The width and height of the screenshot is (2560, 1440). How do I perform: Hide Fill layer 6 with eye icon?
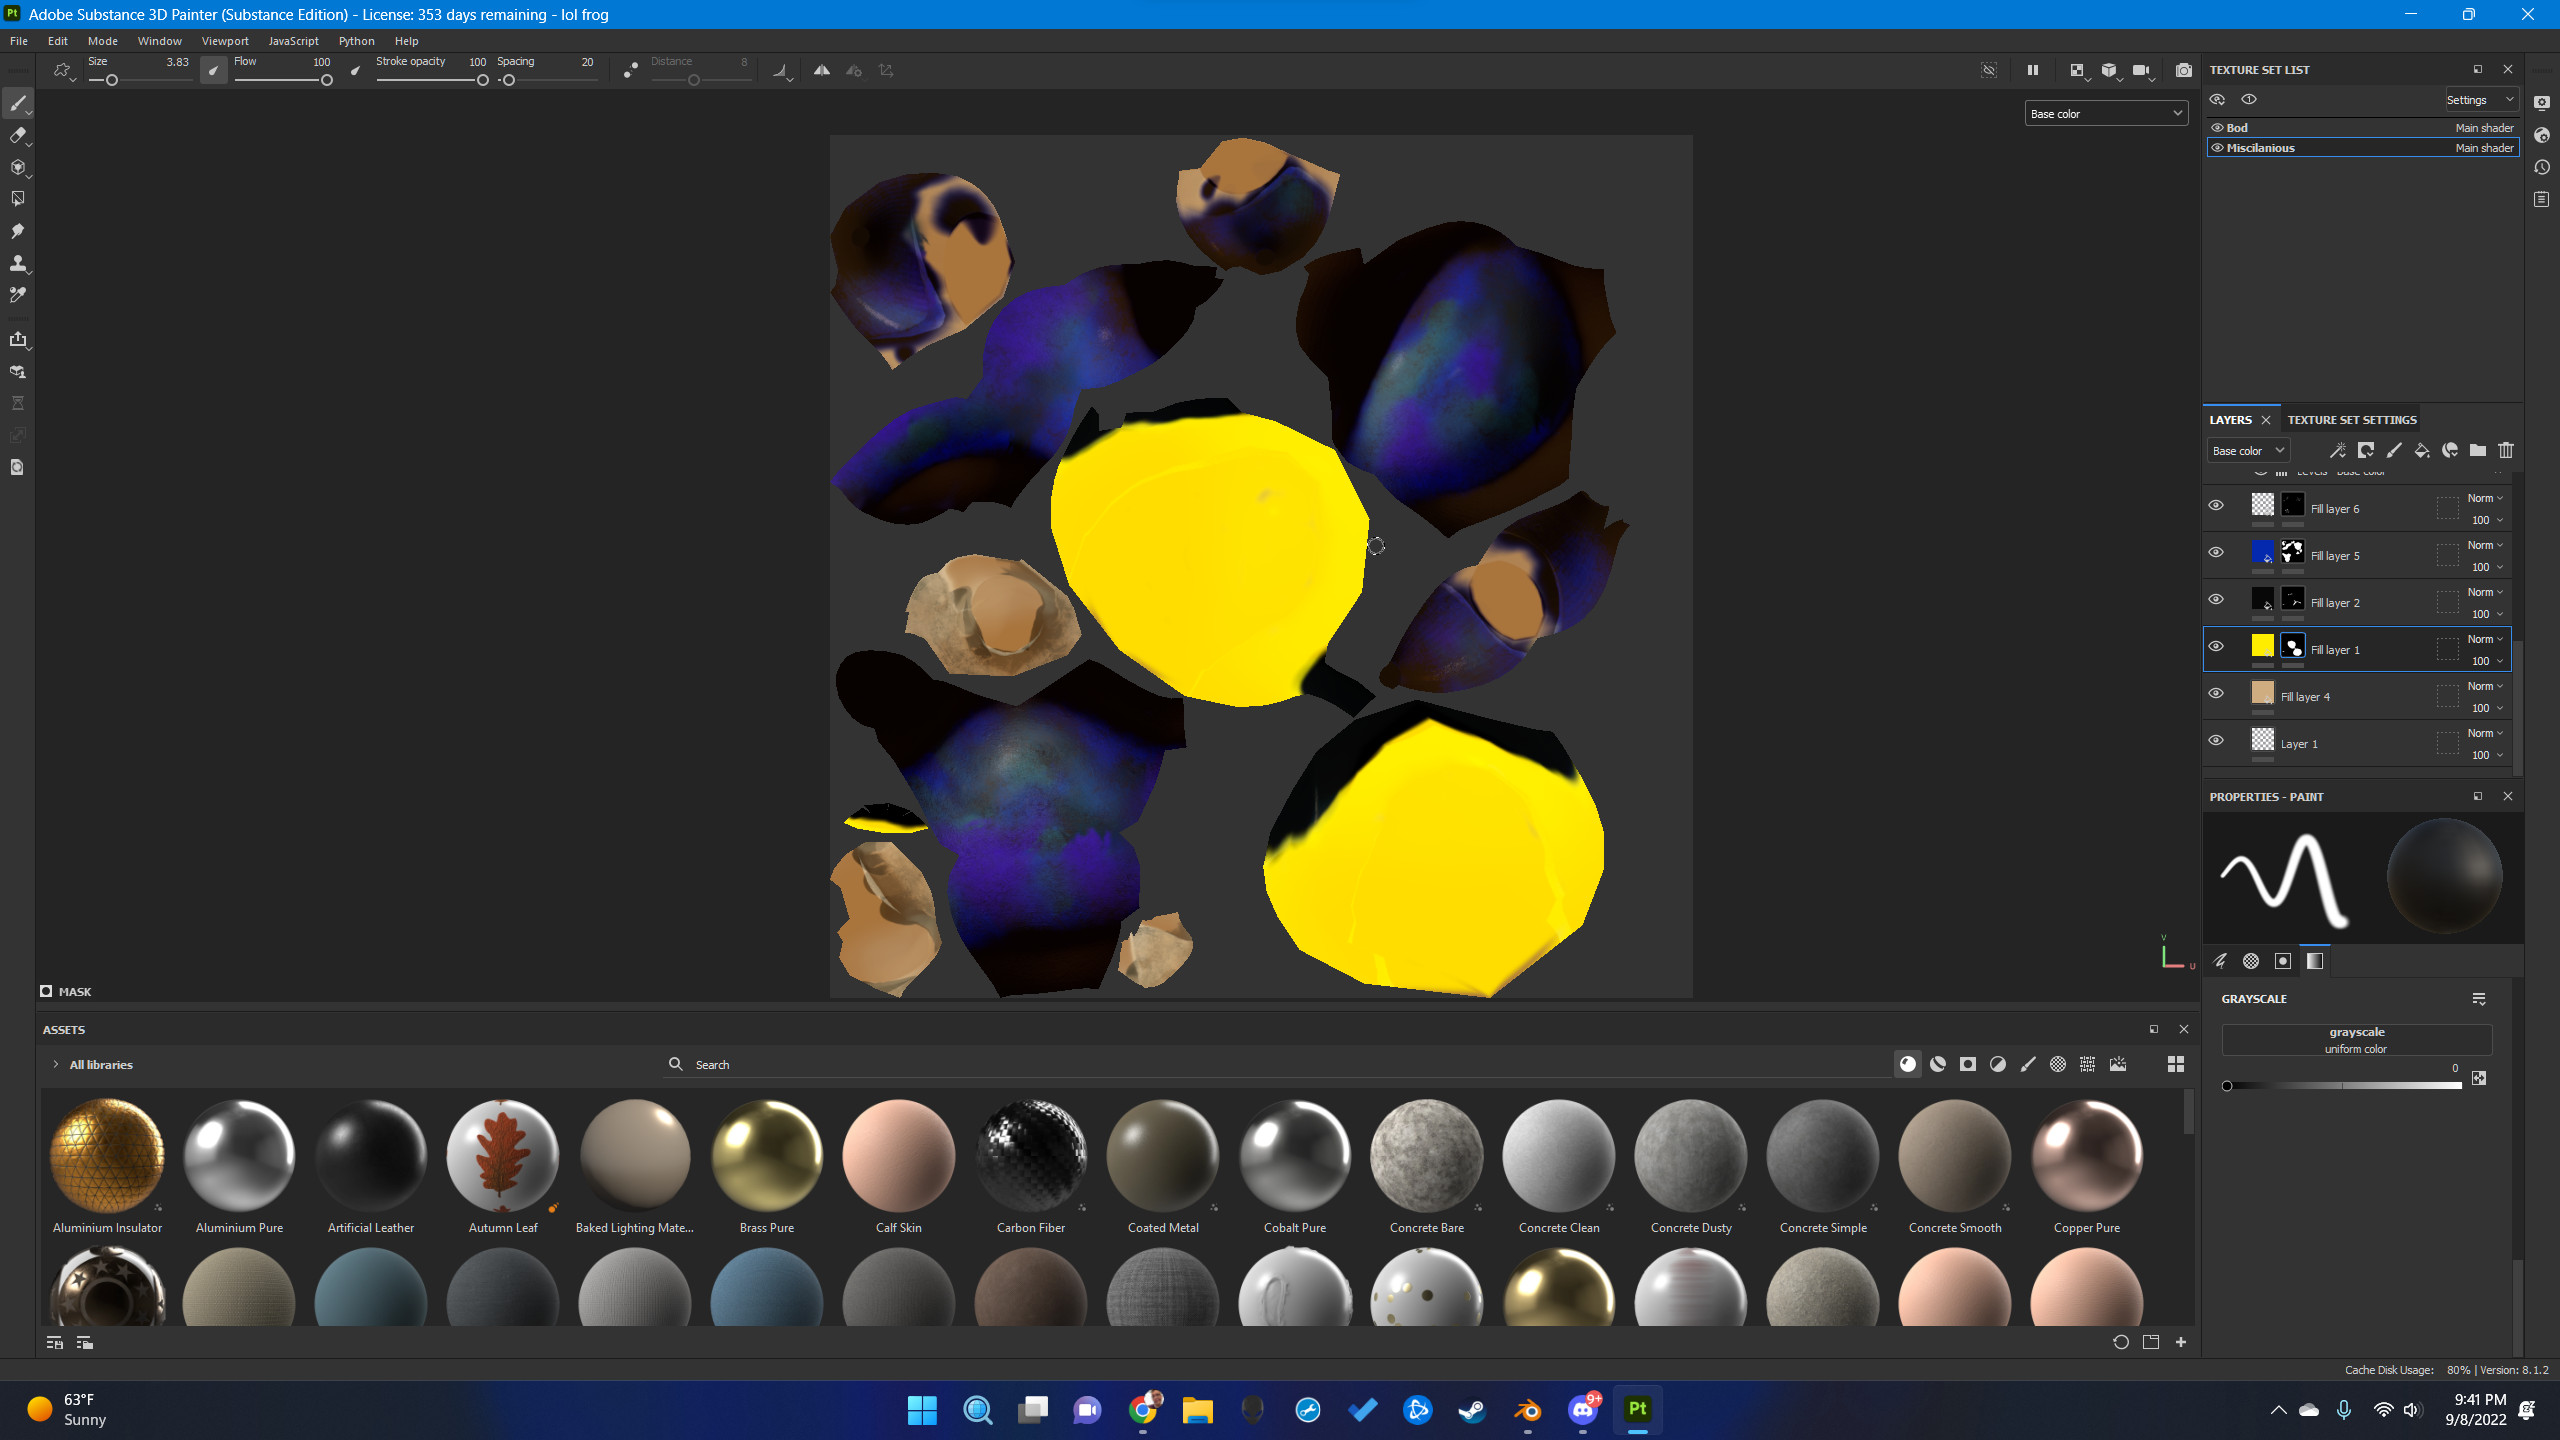(2216, 505)
